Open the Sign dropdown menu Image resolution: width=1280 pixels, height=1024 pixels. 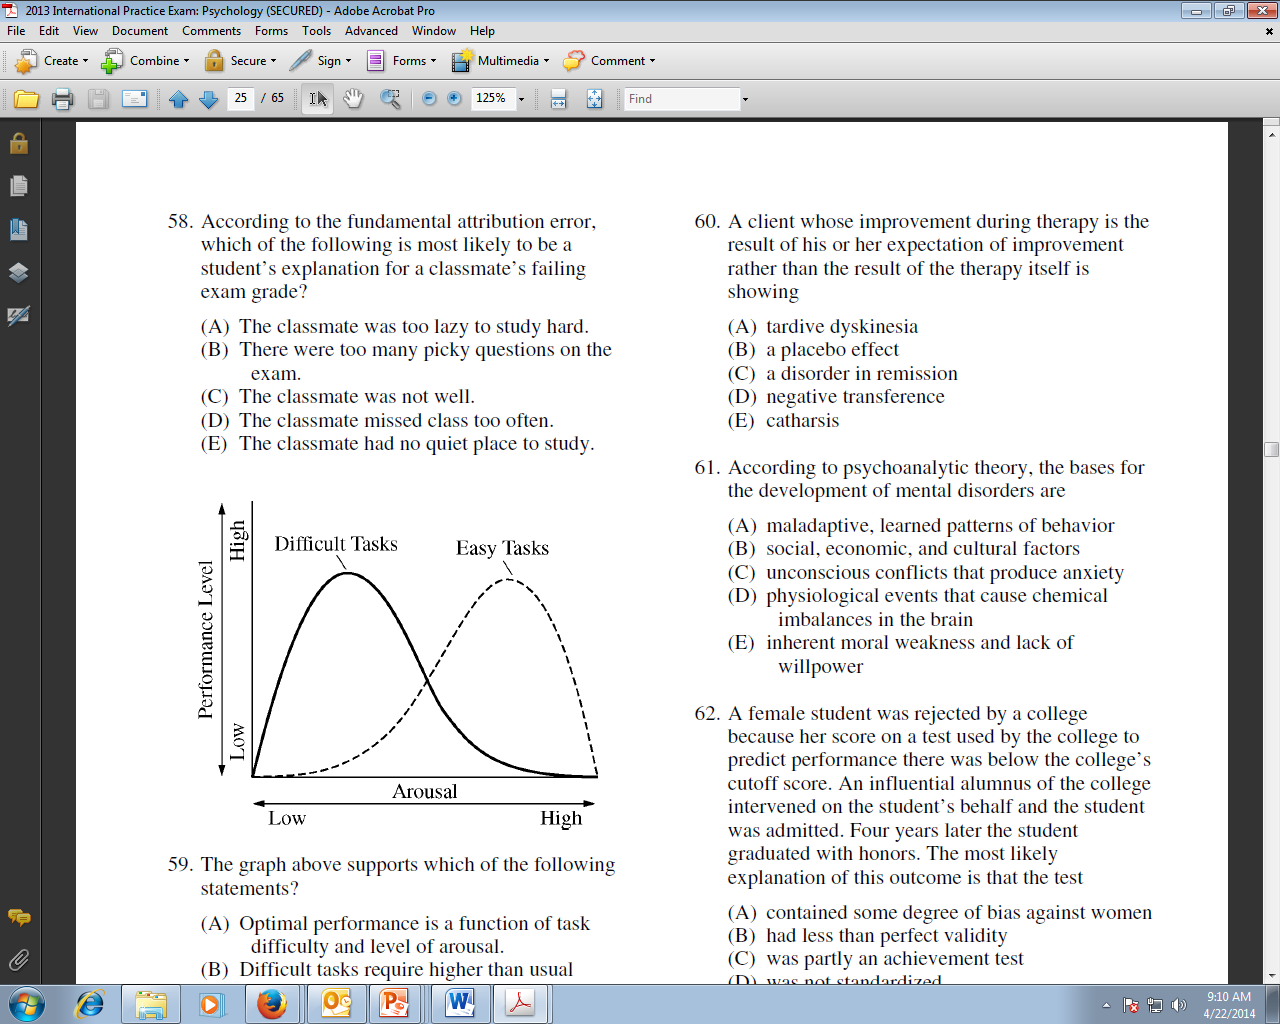tap(321, 61)
